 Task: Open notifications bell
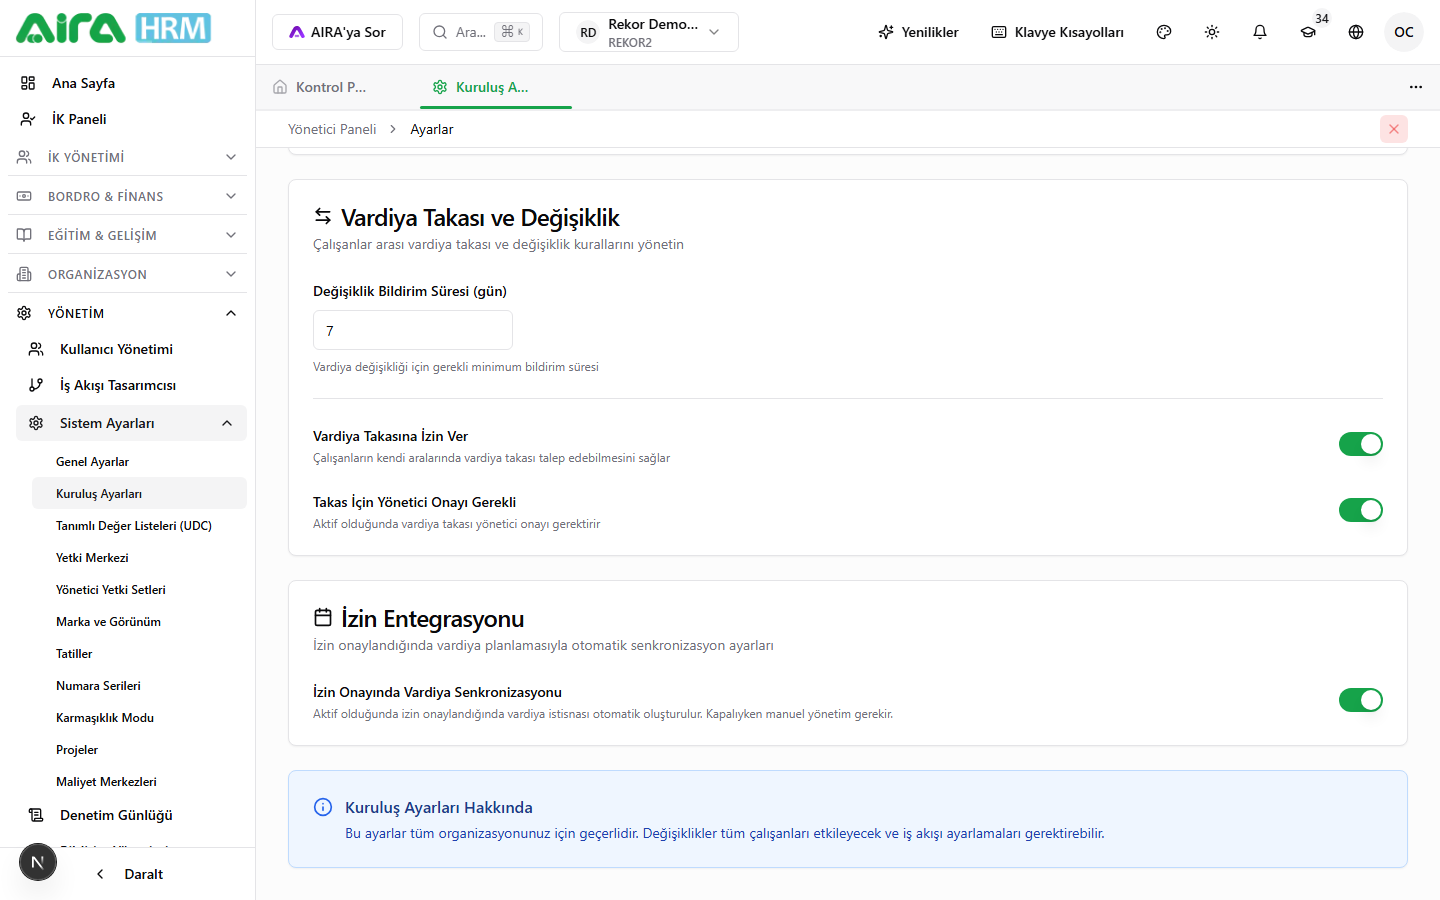point(1260,32)
